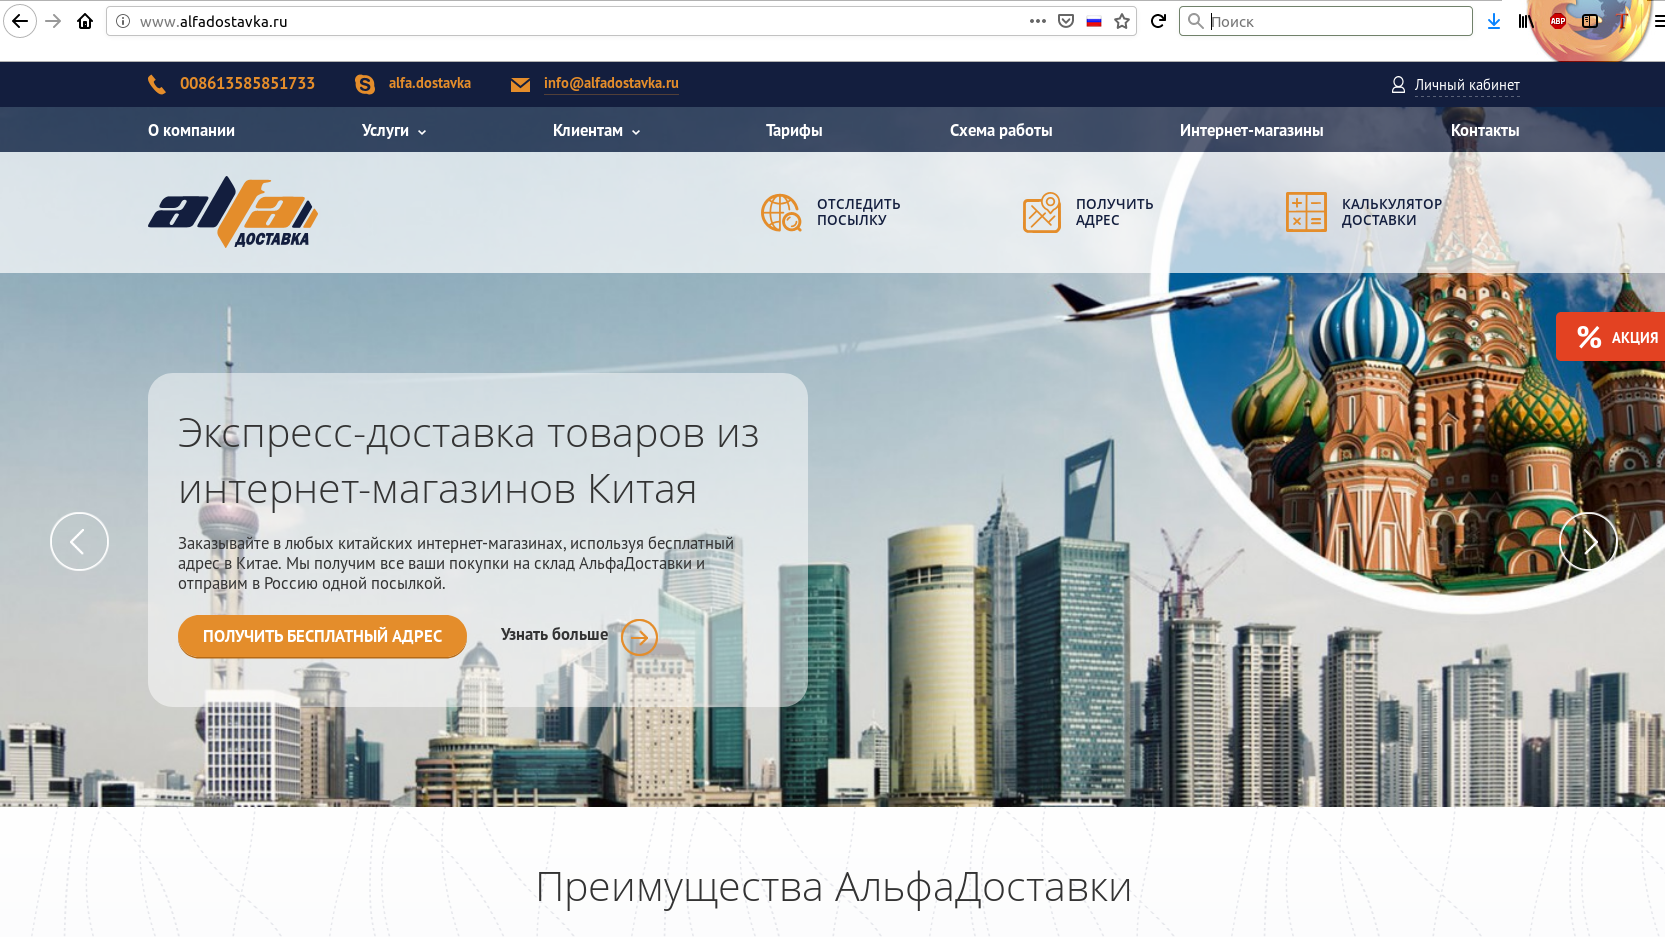Click the user profile icon for Личный кабинет

[x=1398, y=85]
